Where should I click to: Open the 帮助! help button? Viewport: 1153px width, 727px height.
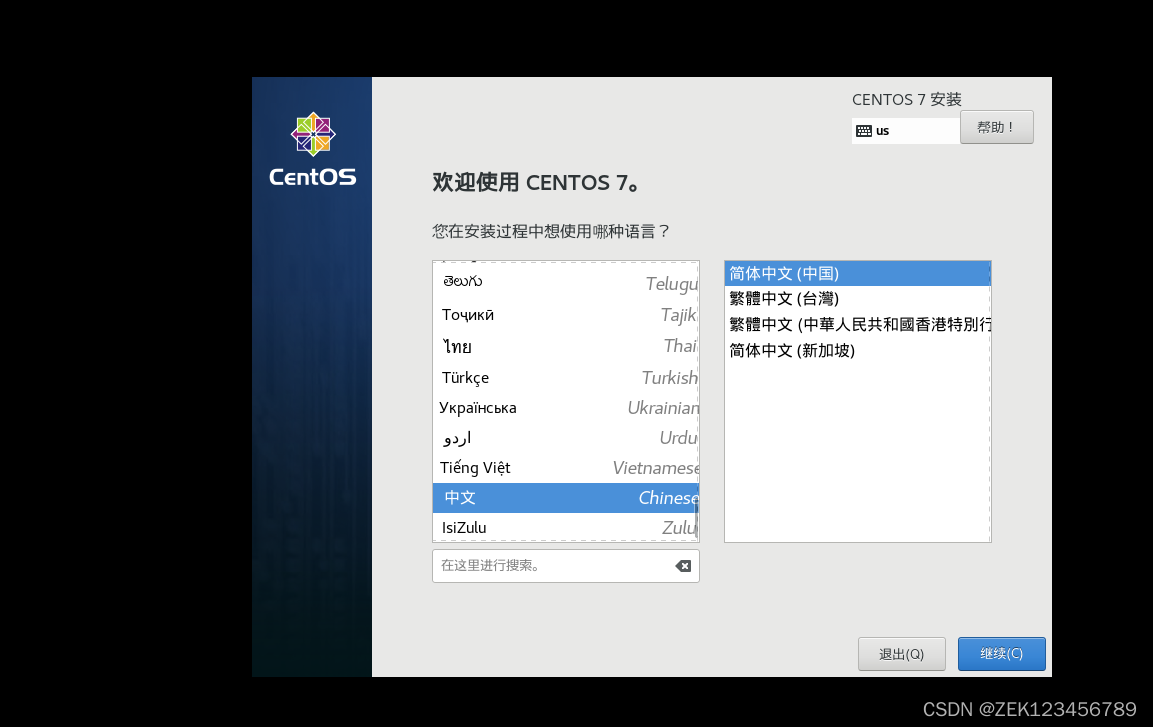[996, 127]
